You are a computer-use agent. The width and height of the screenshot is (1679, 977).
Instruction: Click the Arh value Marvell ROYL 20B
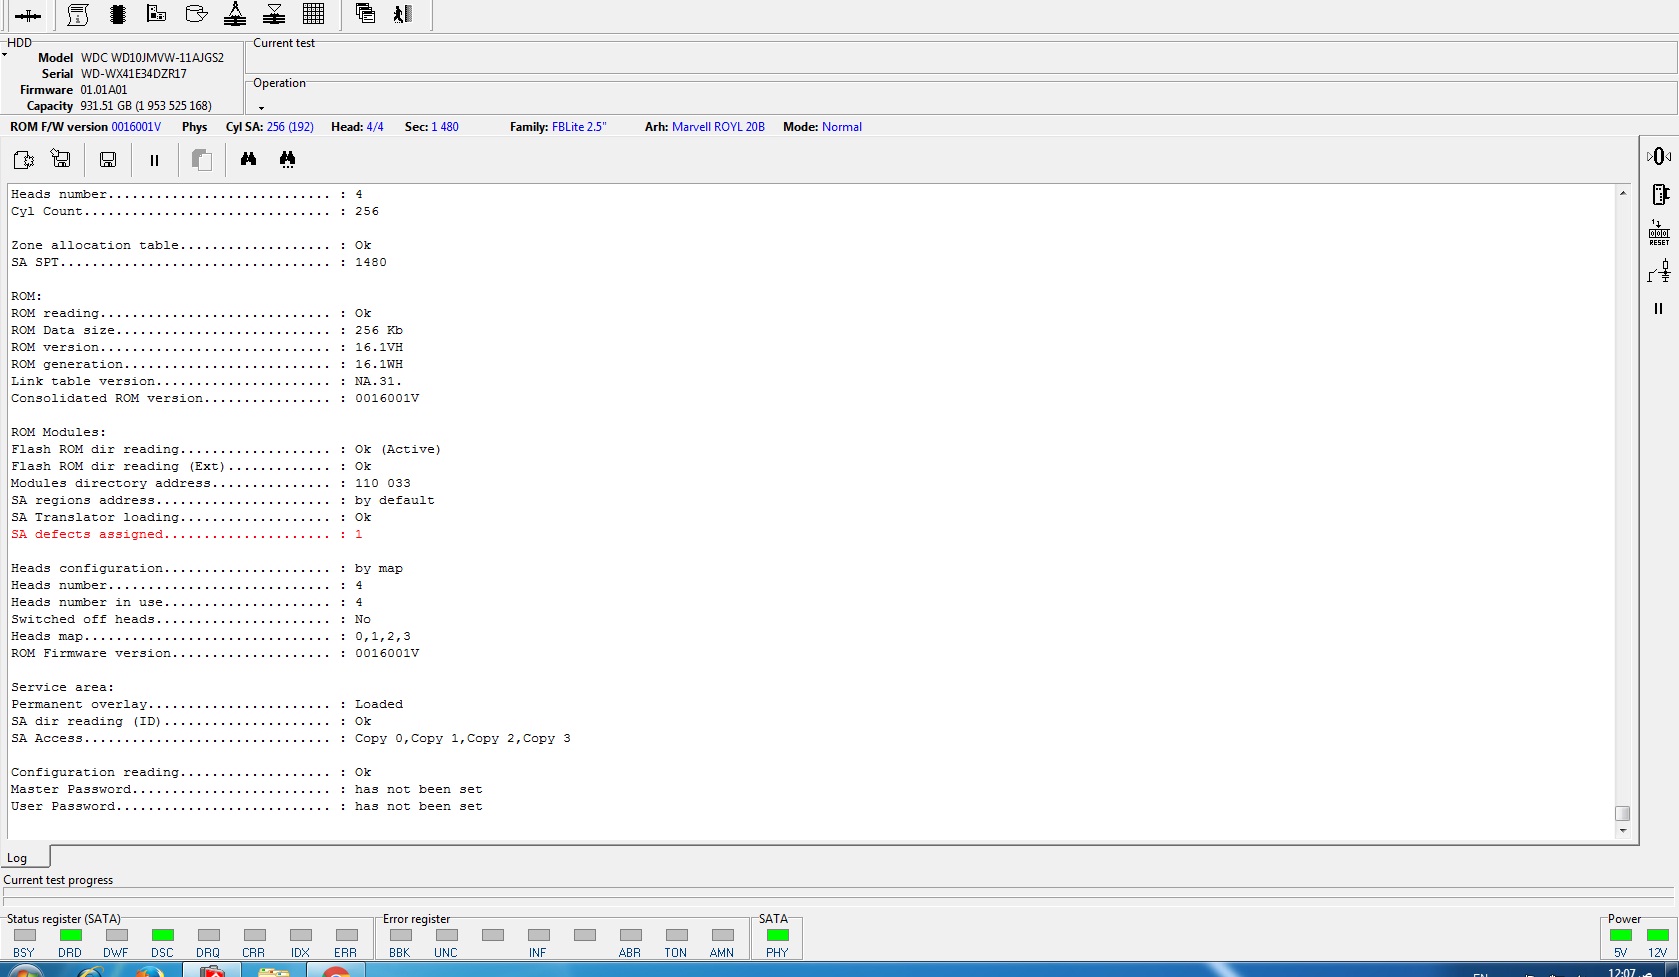coord(718,127)
